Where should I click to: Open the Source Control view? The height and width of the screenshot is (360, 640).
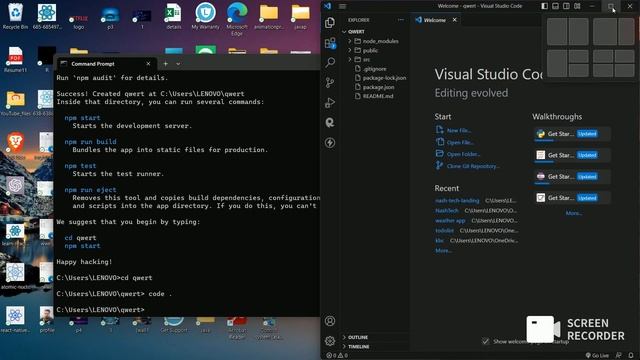pos(330,82)
